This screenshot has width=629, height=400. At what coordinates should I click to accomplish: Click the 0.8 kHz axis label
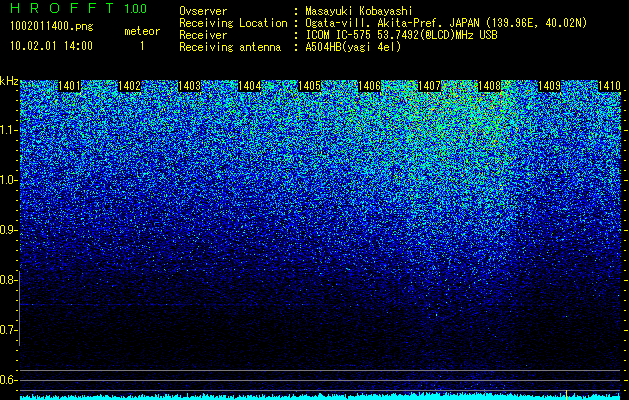pos(8,280)
